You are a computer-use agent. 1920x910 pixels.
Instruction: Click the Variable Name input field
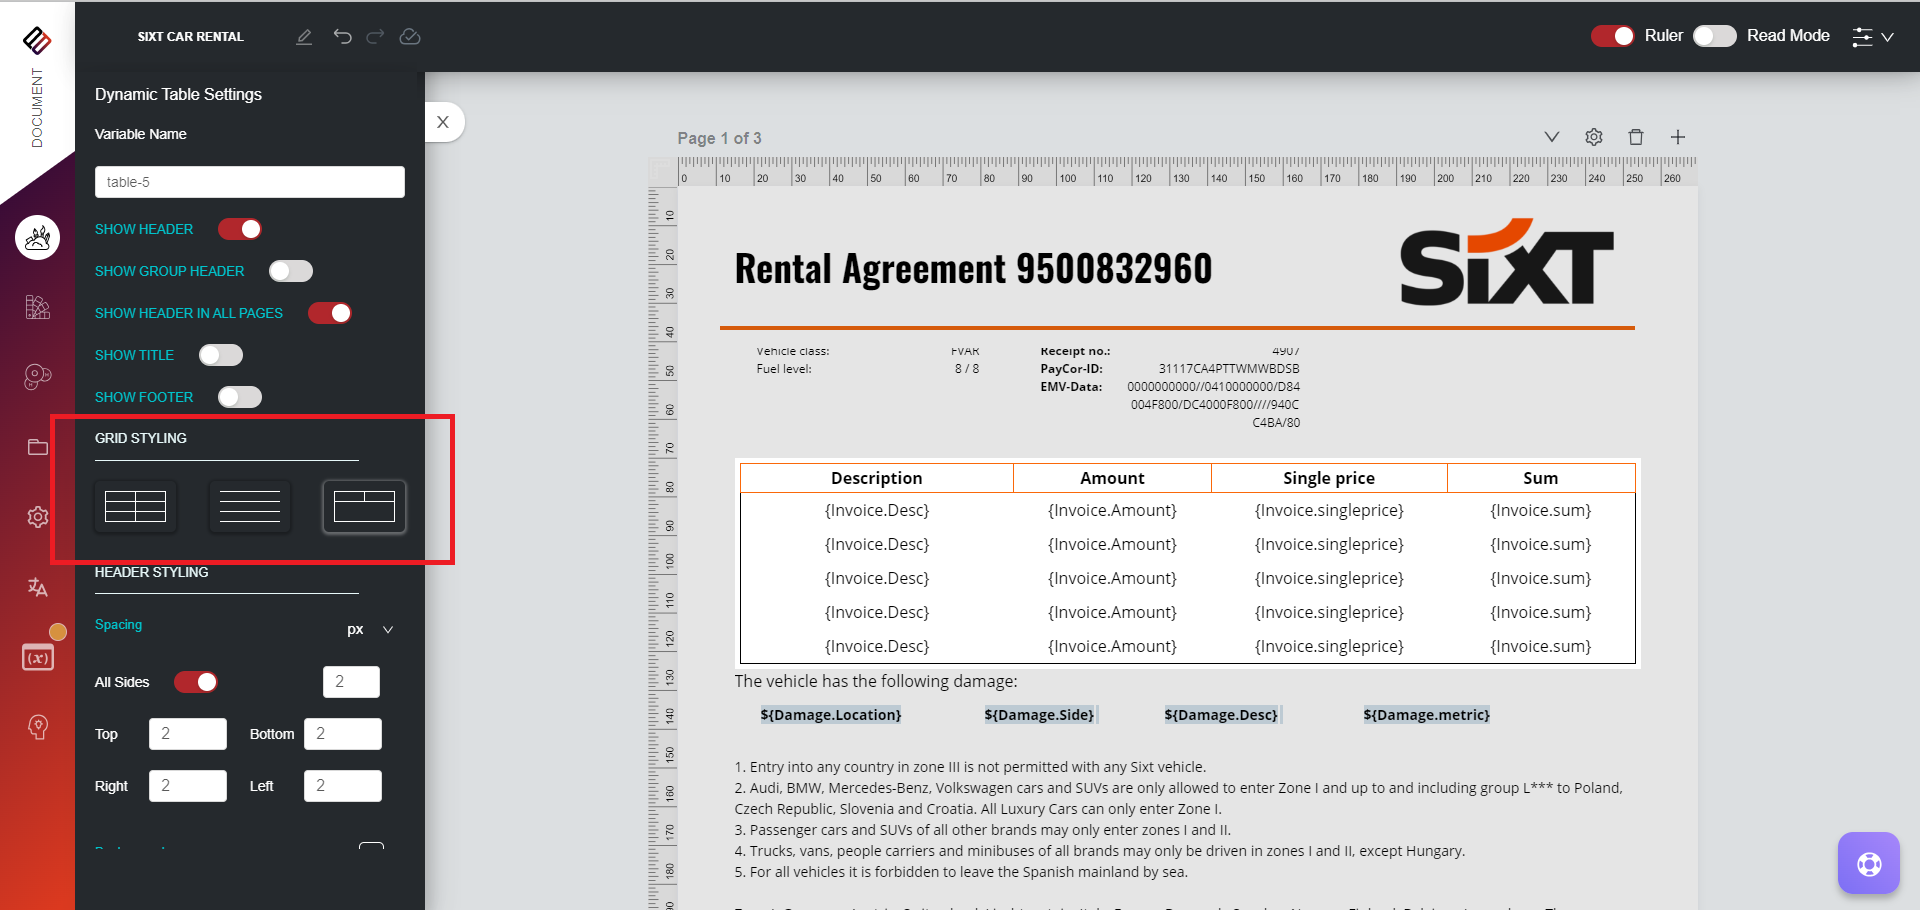tap(250, 182)
